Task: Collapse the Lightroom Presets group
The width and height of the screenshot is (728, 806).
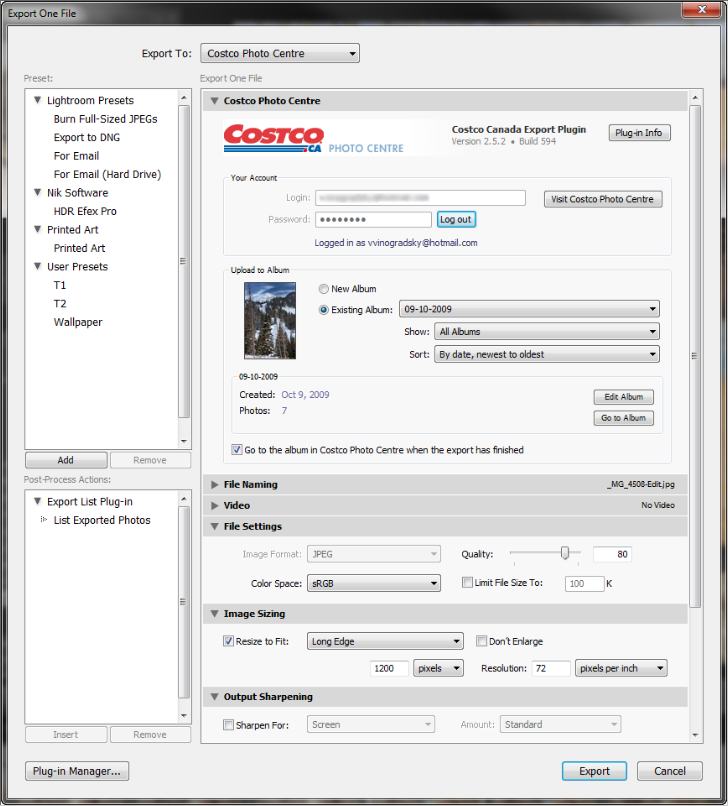Action: [38, 100]
